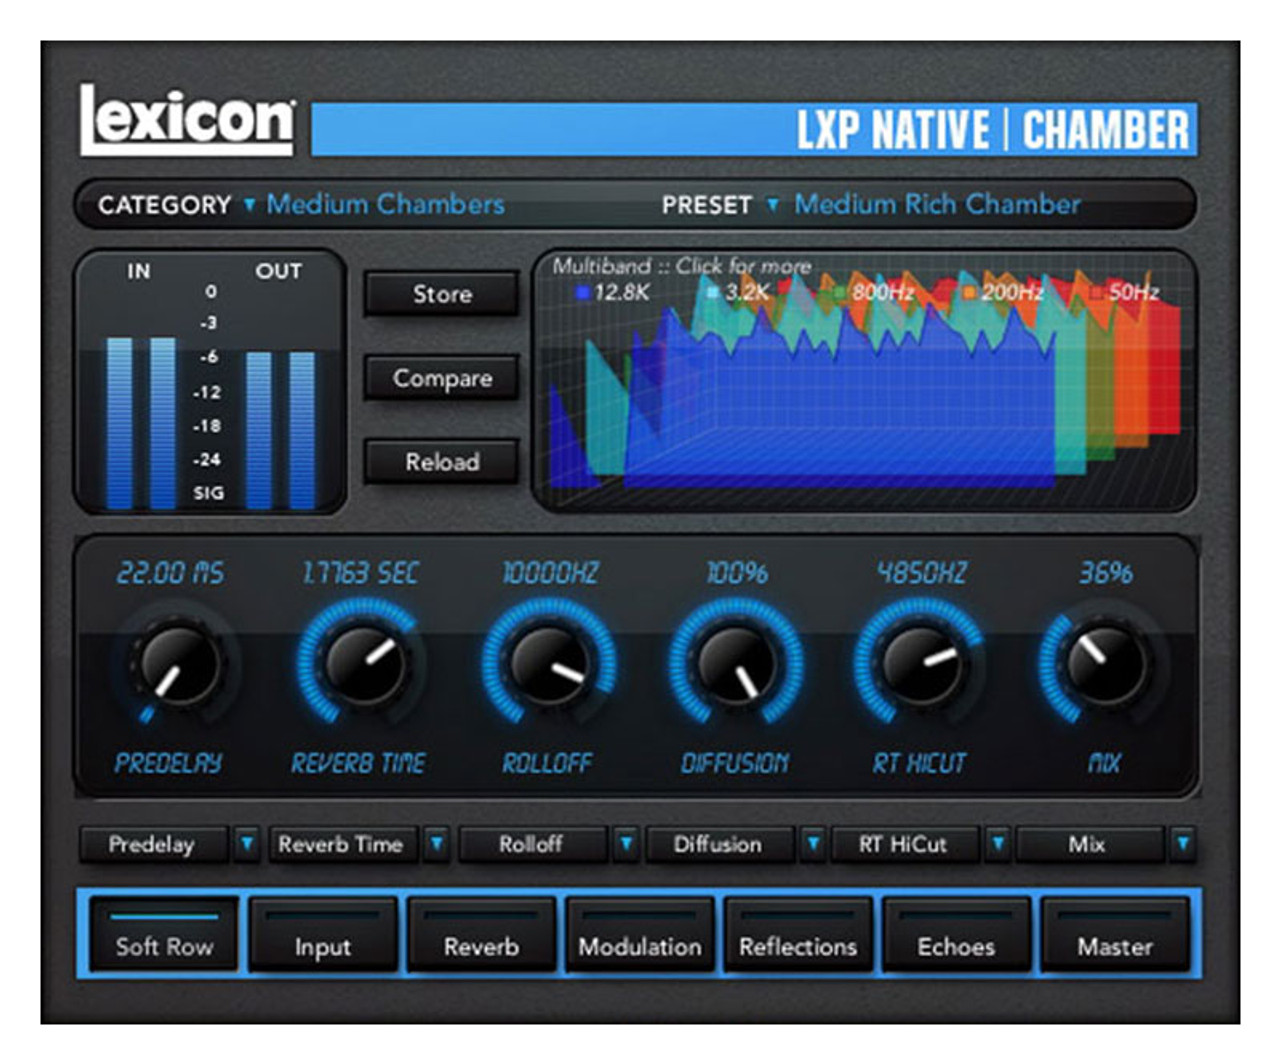Image resolution: width=1280 pixels, height=1064 pixels.
Task: Click the 800Hz band legend marker
Action: point(840,293)
